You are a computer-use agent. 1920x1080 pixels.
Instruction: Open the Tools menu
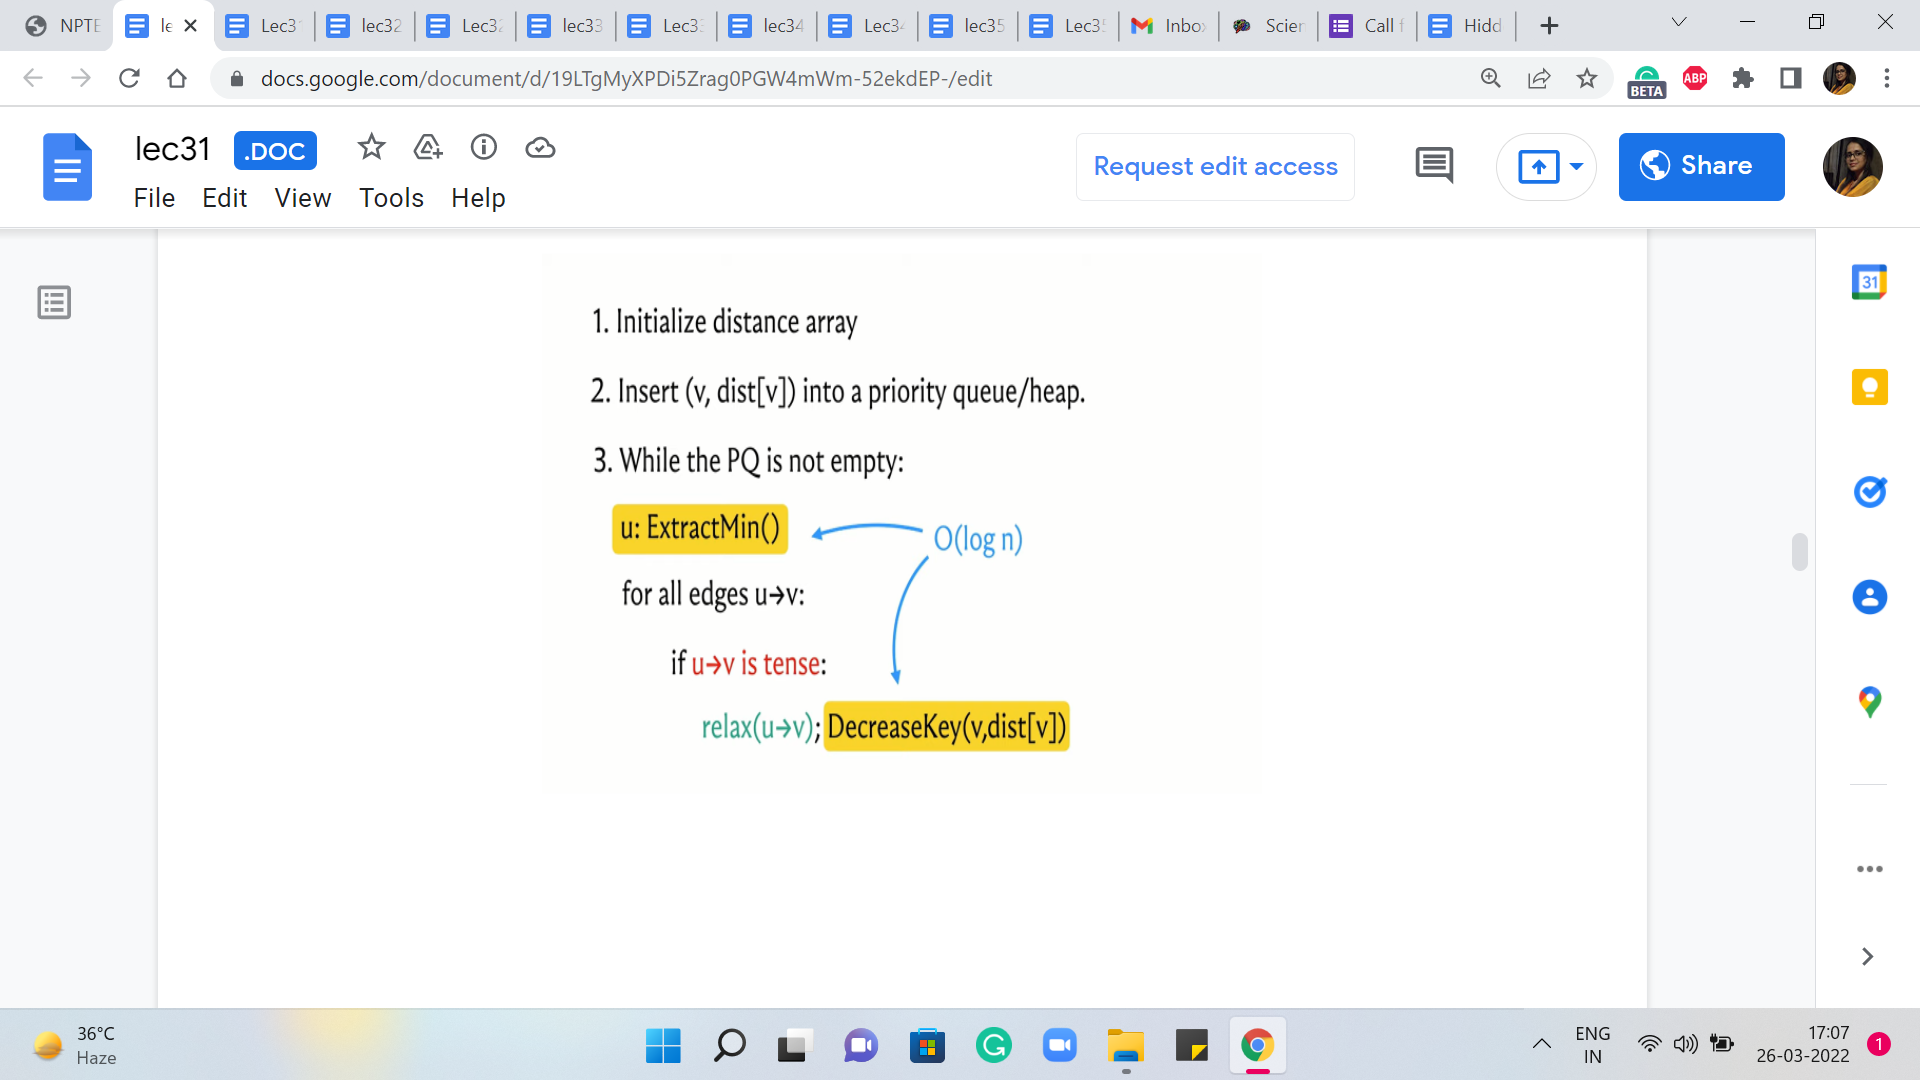pyautogui.click(x=391, y=198)
